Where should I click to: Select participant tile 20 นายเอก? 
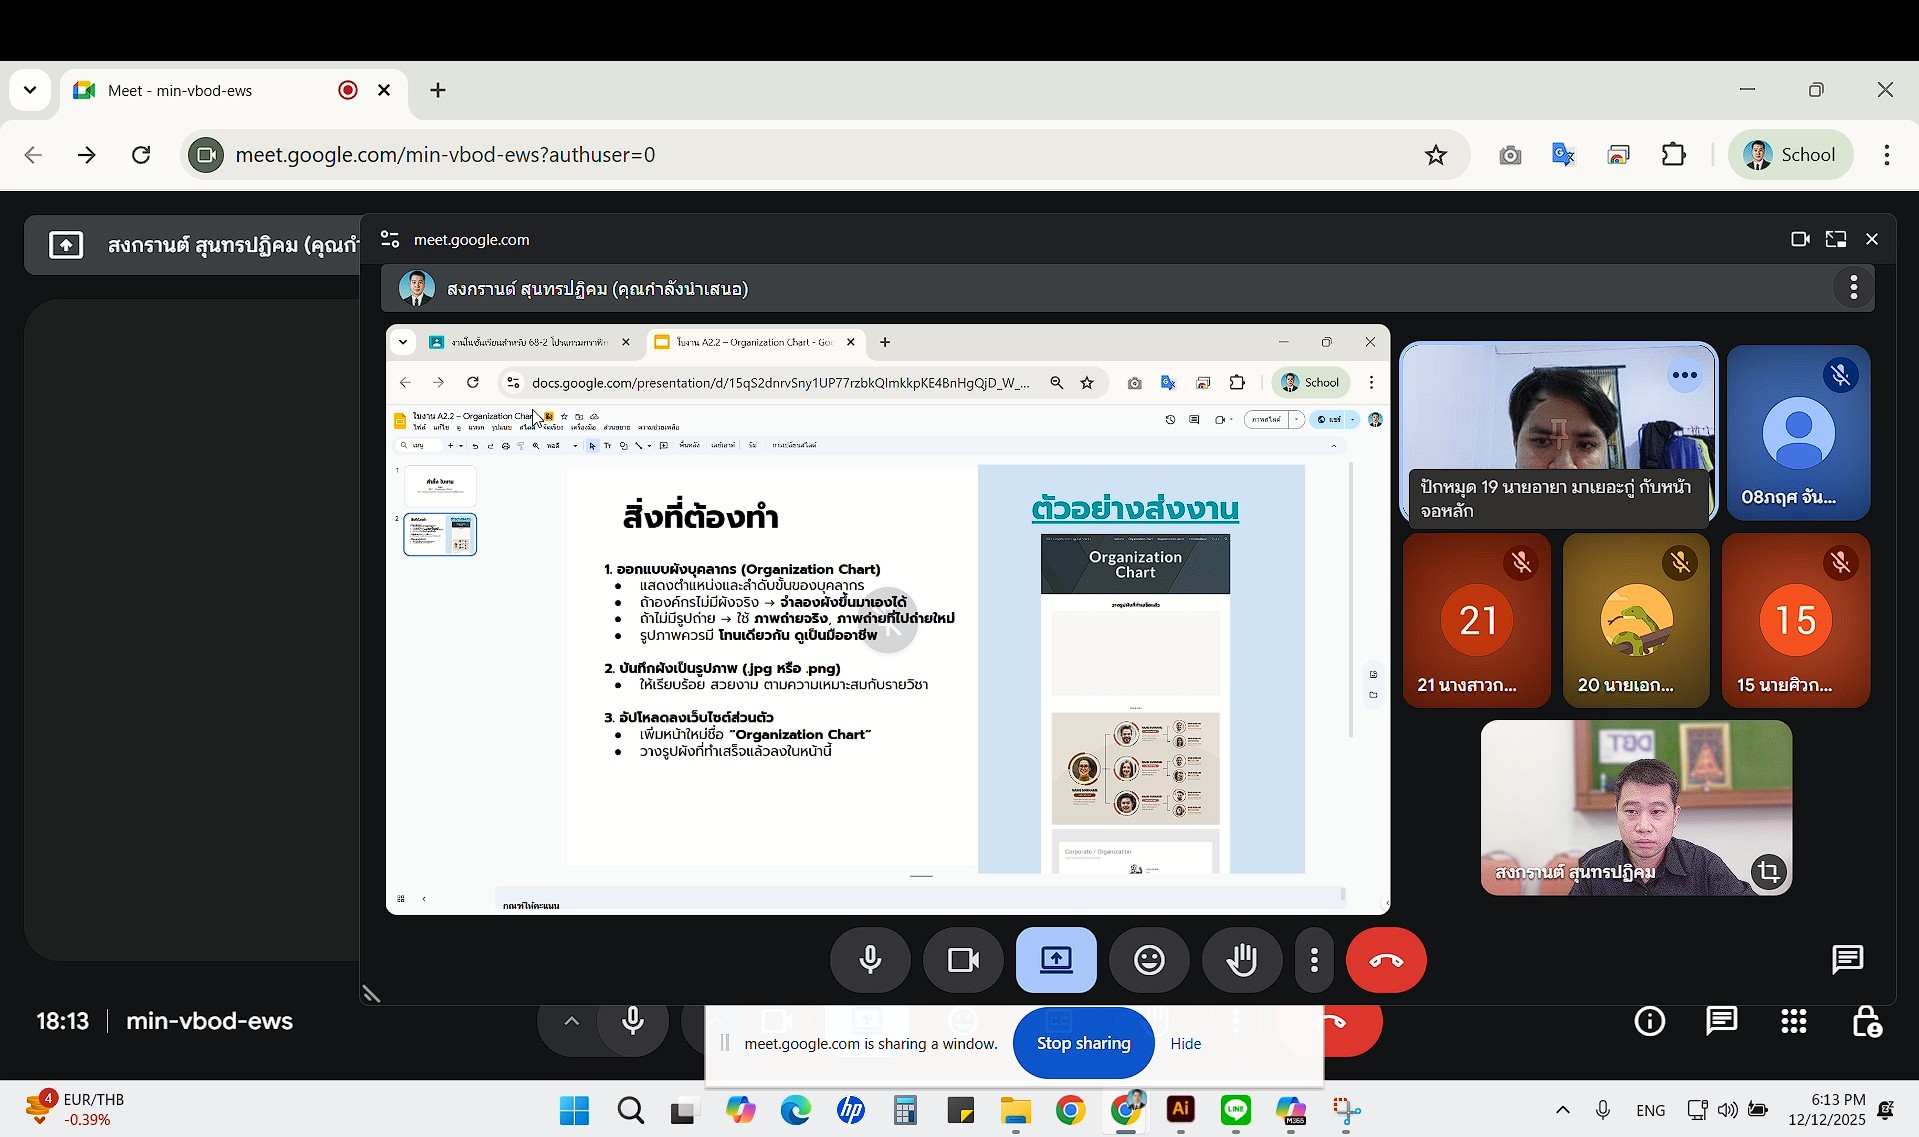click(x=1636, y=620)
